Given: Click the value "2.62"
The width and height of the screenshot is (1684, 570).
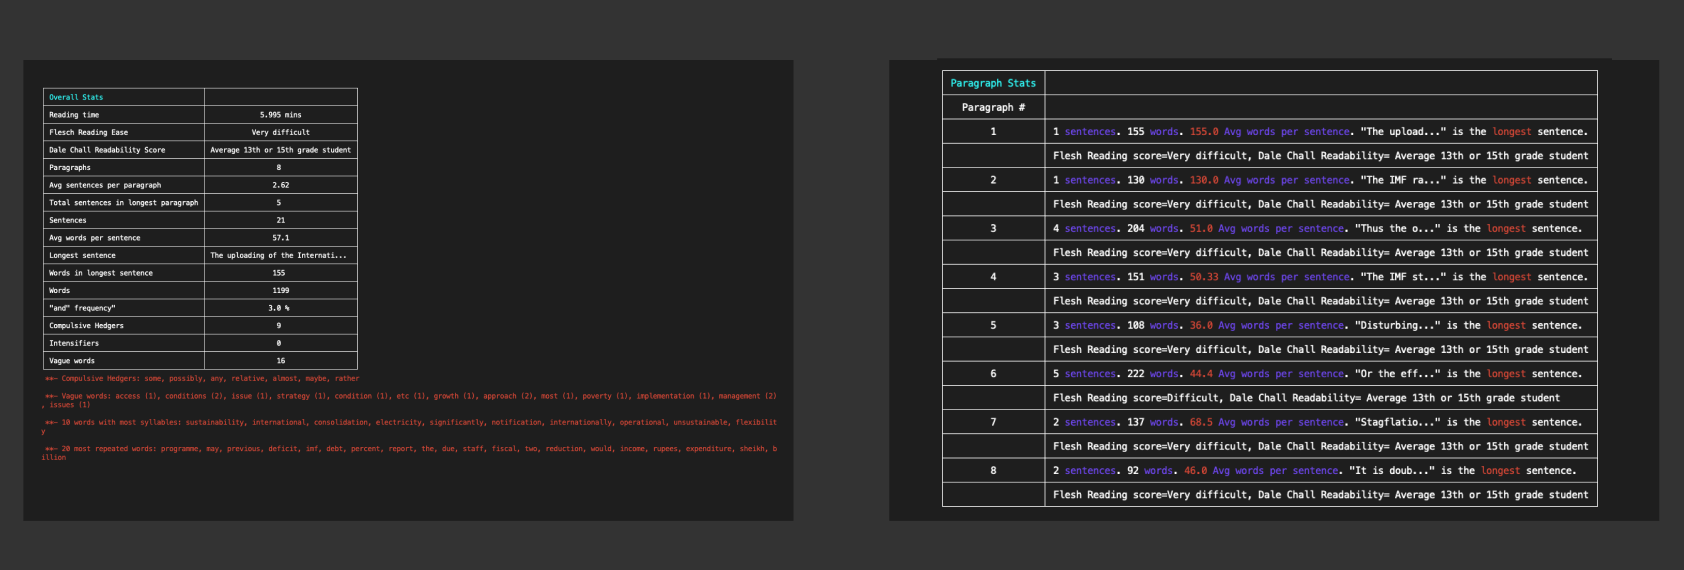Looking at the screenshot, I should (280, 185).
